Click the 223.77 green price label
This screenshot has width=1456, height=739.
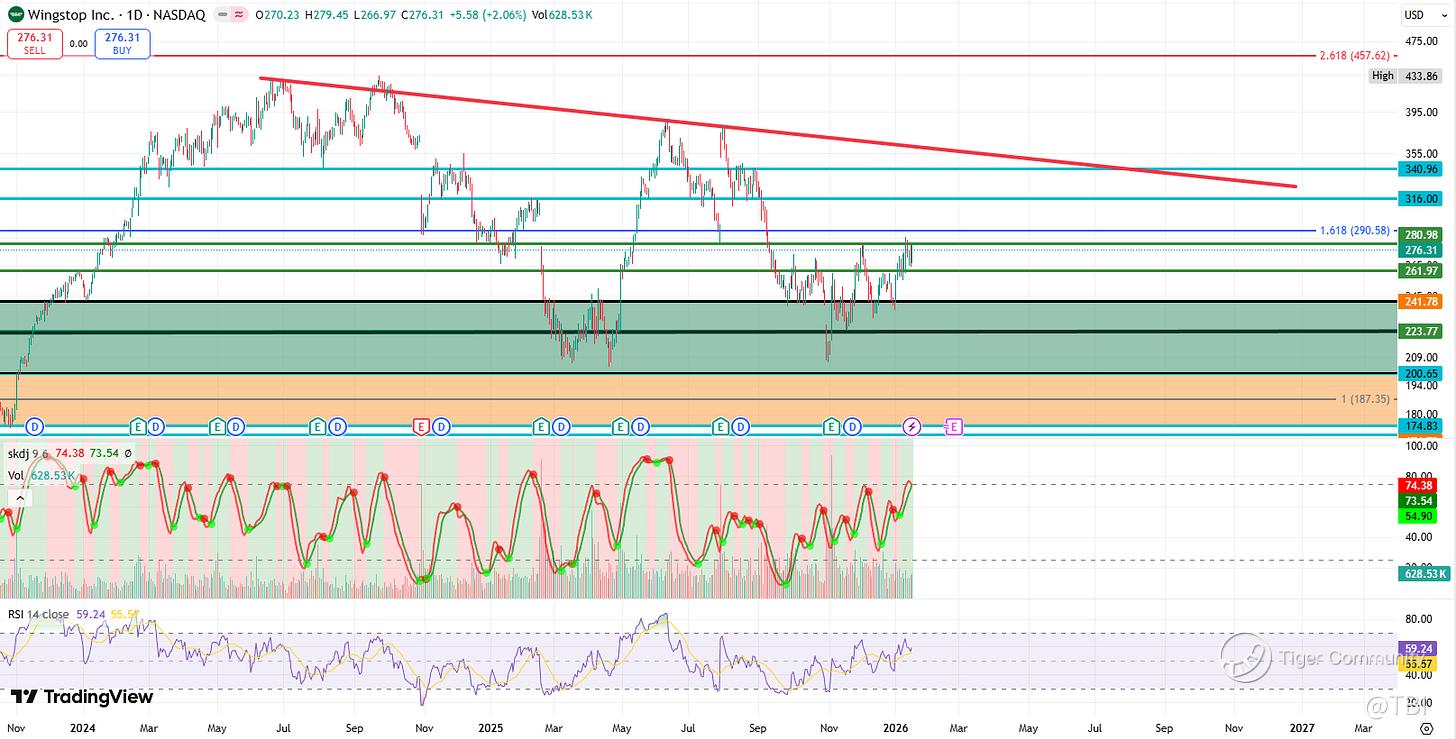1421,332
